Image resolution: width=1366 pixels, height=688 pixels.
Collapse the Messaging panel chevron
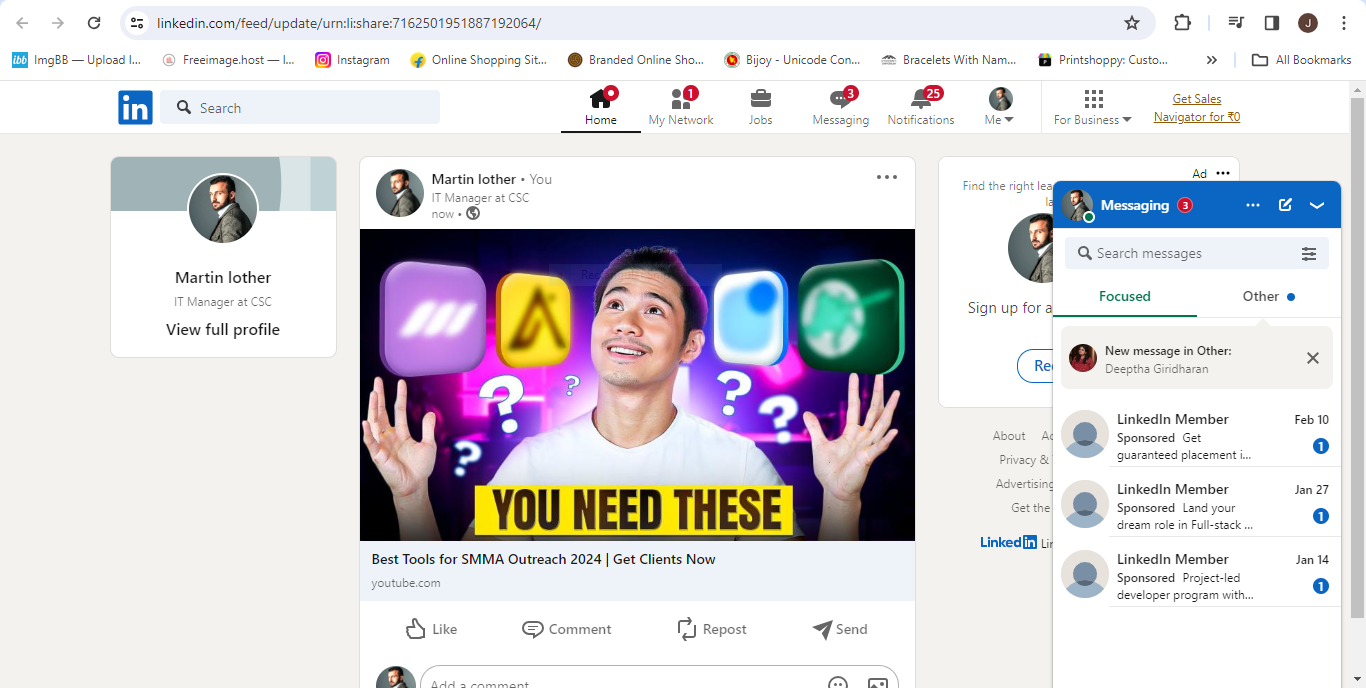click(1317, 205)
